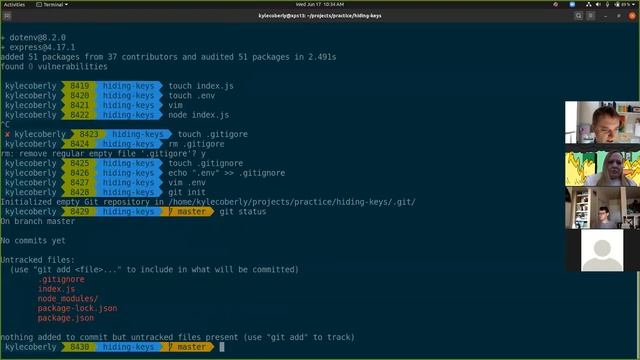The image size is (640, 360).
Task: Click the 'touch .gitigore' command
Action: (x=213, y=134)
